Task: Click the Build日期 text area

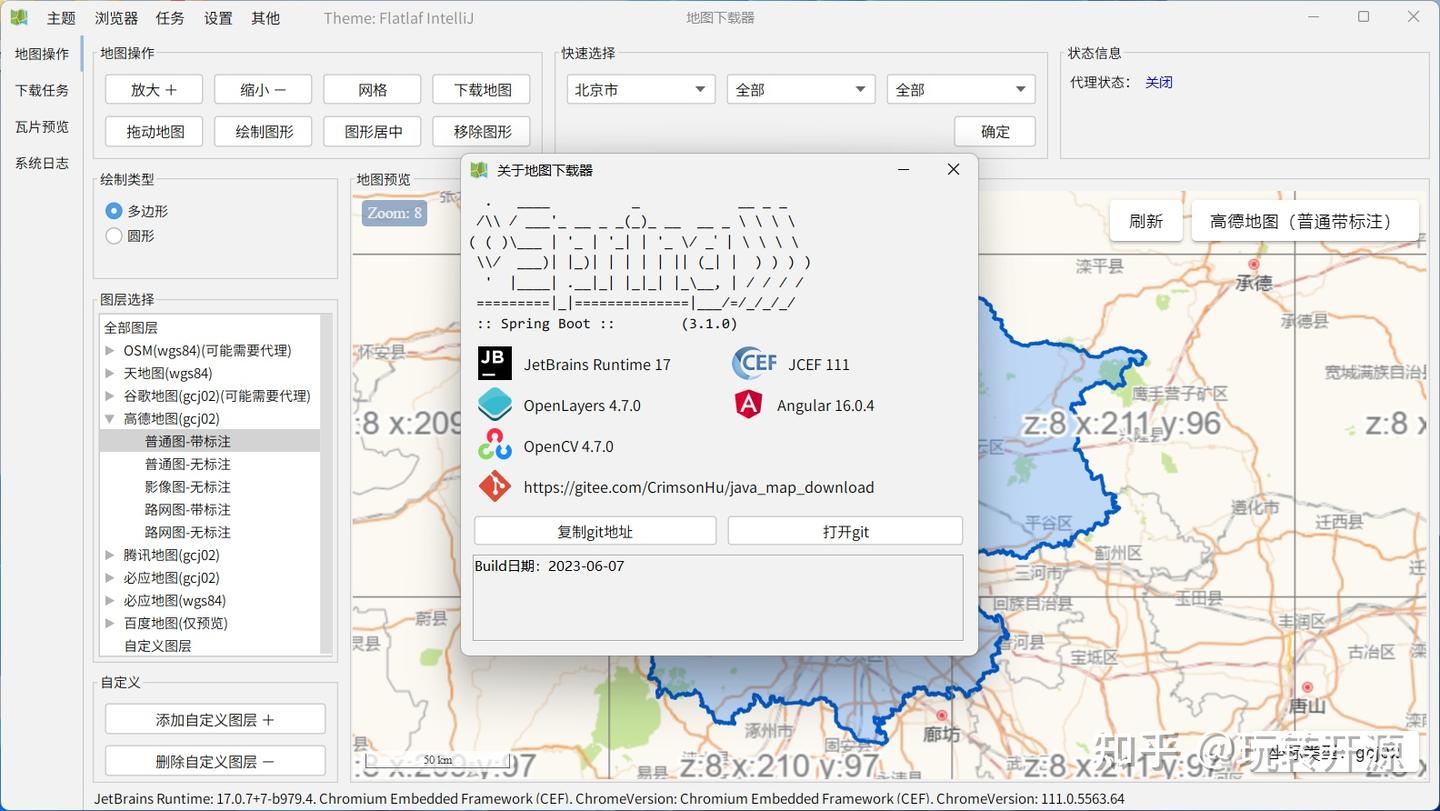Action: coord(718,598)
